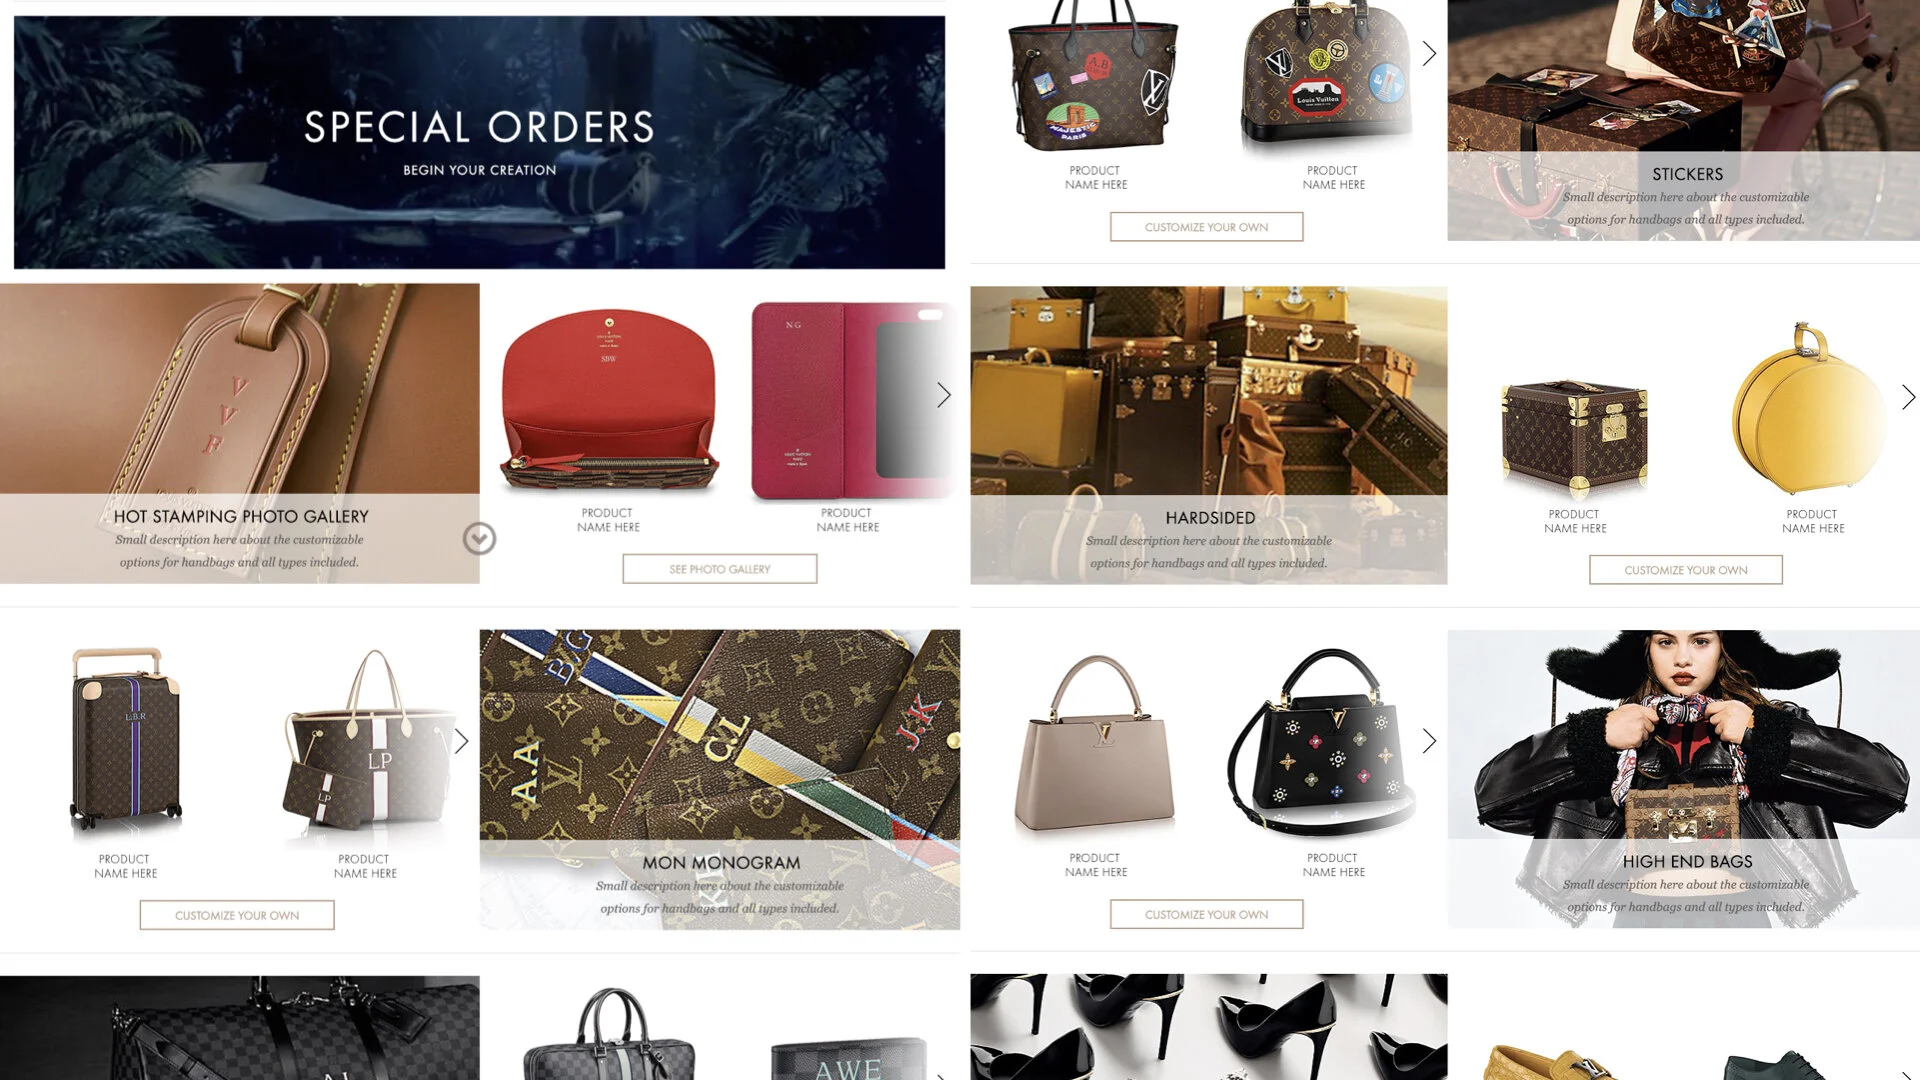This screenshot has width=1920, height=1080.
Task: Click See Photo Gallery button
Action: (x=719, y=569)
